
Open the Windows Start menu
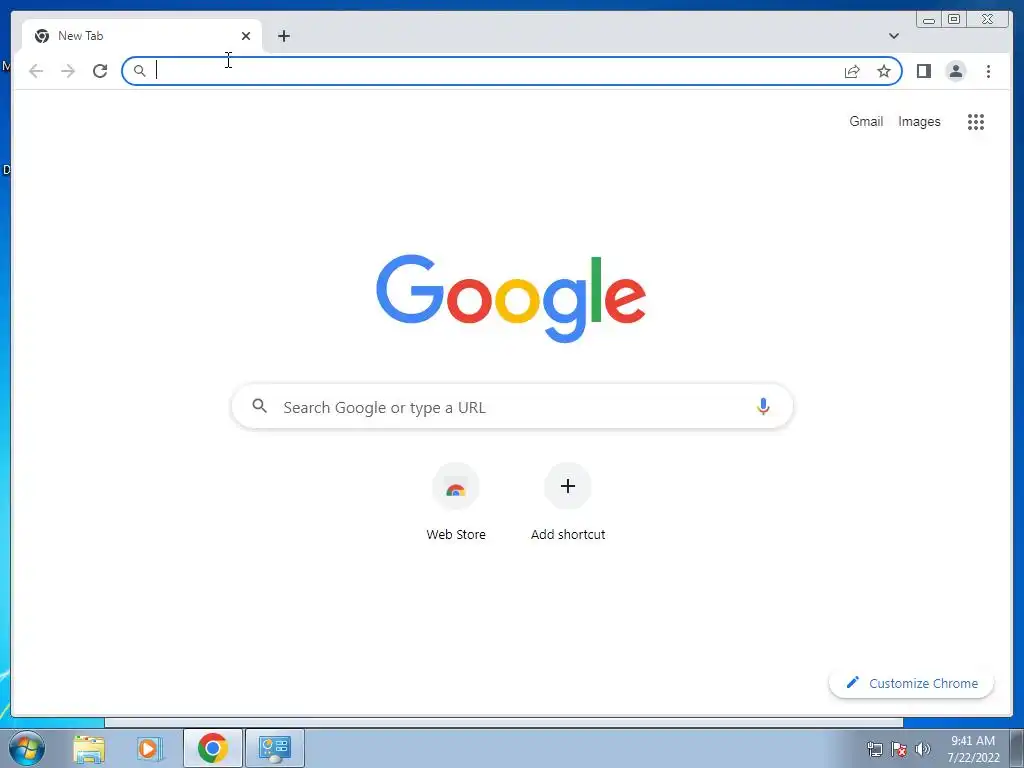pos(26,748)
